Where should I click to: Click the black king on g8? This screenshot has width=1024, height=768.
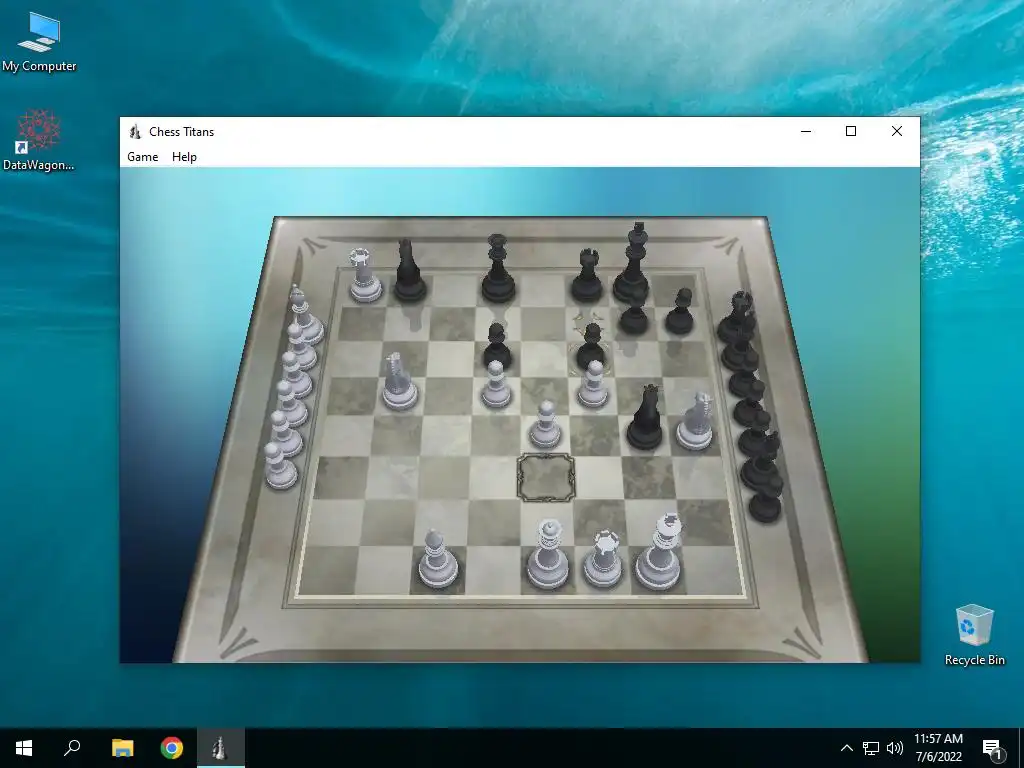pos(633,263)
